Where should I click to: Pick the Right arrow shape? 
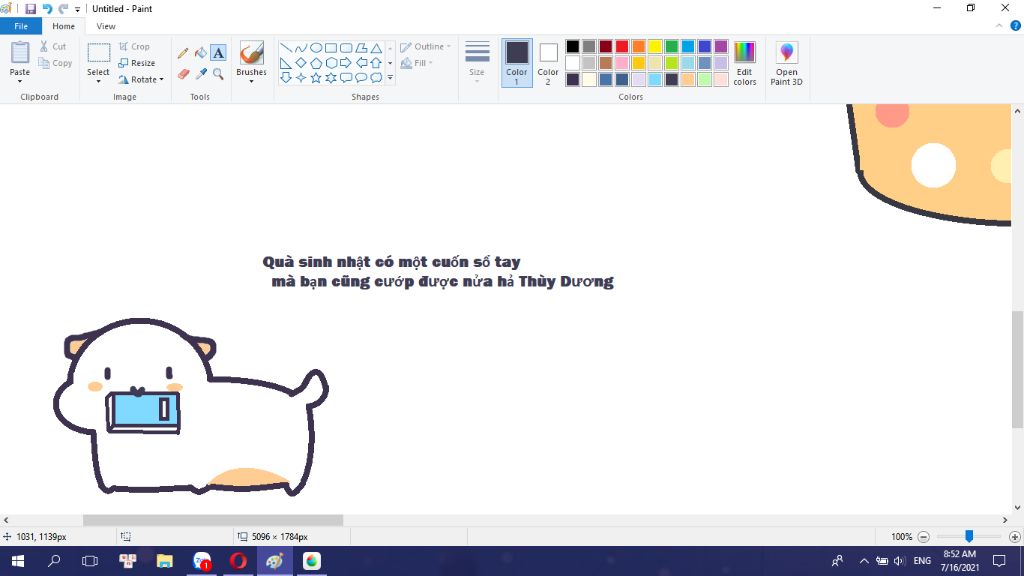346,63
